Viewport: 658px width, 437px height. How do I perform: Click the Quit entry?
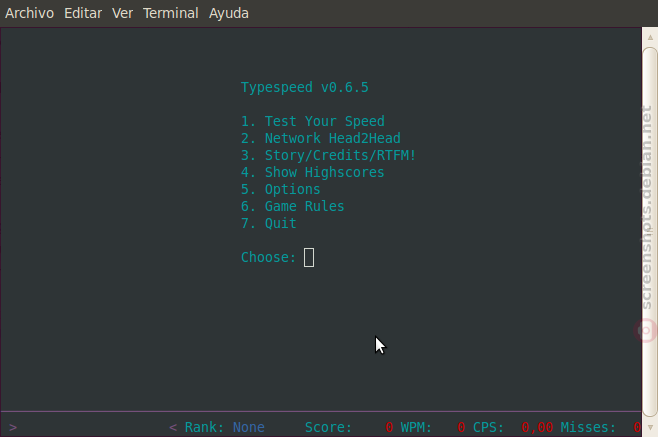[x=269, y=223]
